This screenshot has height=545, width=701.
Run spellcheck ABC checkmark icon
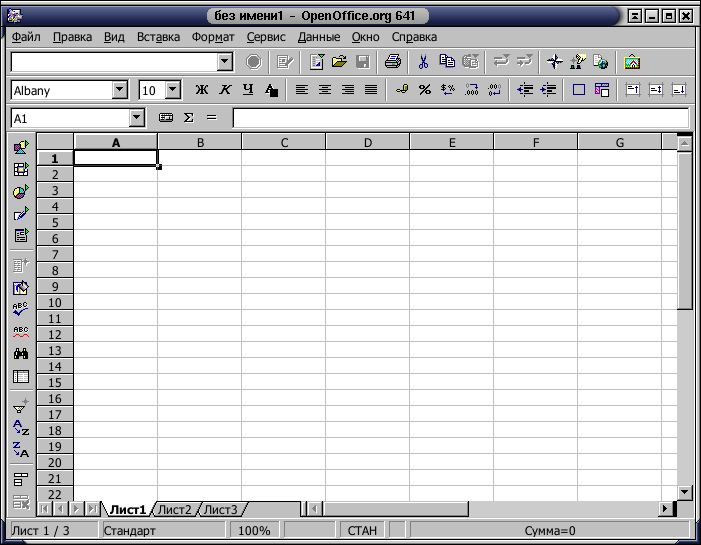coord(21,308)
